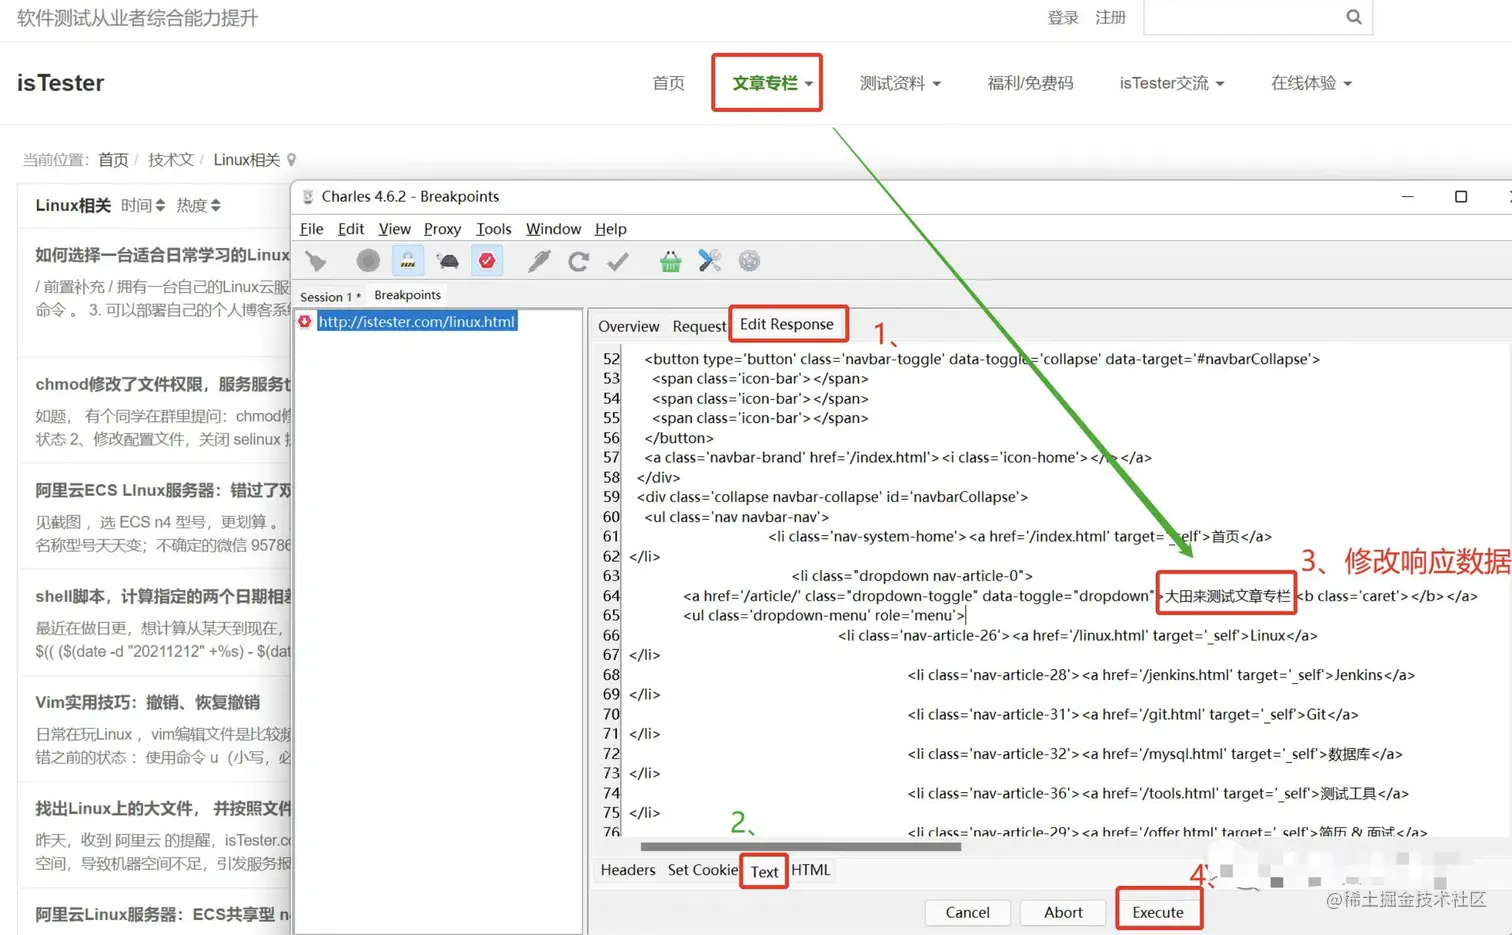This screenshot has height=935, width=1512.
Task: Click the 登录 login link
Action: 1063,18
